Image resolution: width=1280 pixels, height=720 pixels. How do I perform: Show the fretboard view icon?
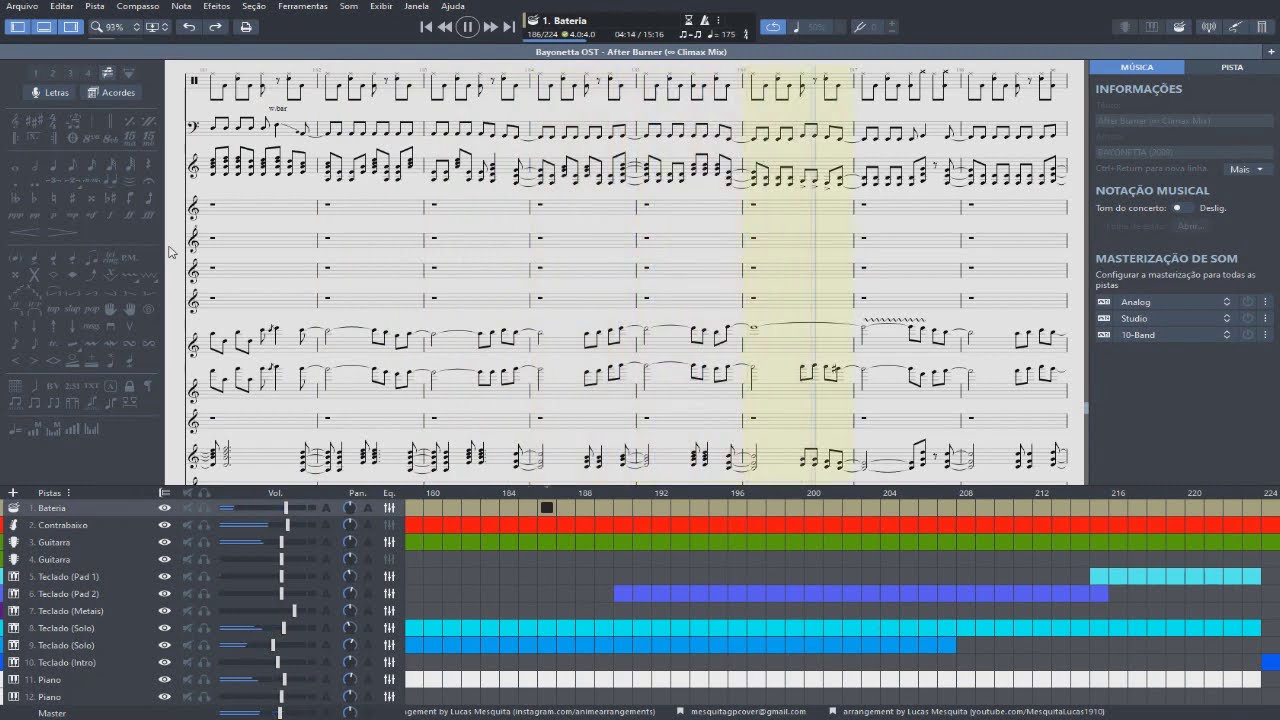pyautogui.click(x=1126, y=27)
